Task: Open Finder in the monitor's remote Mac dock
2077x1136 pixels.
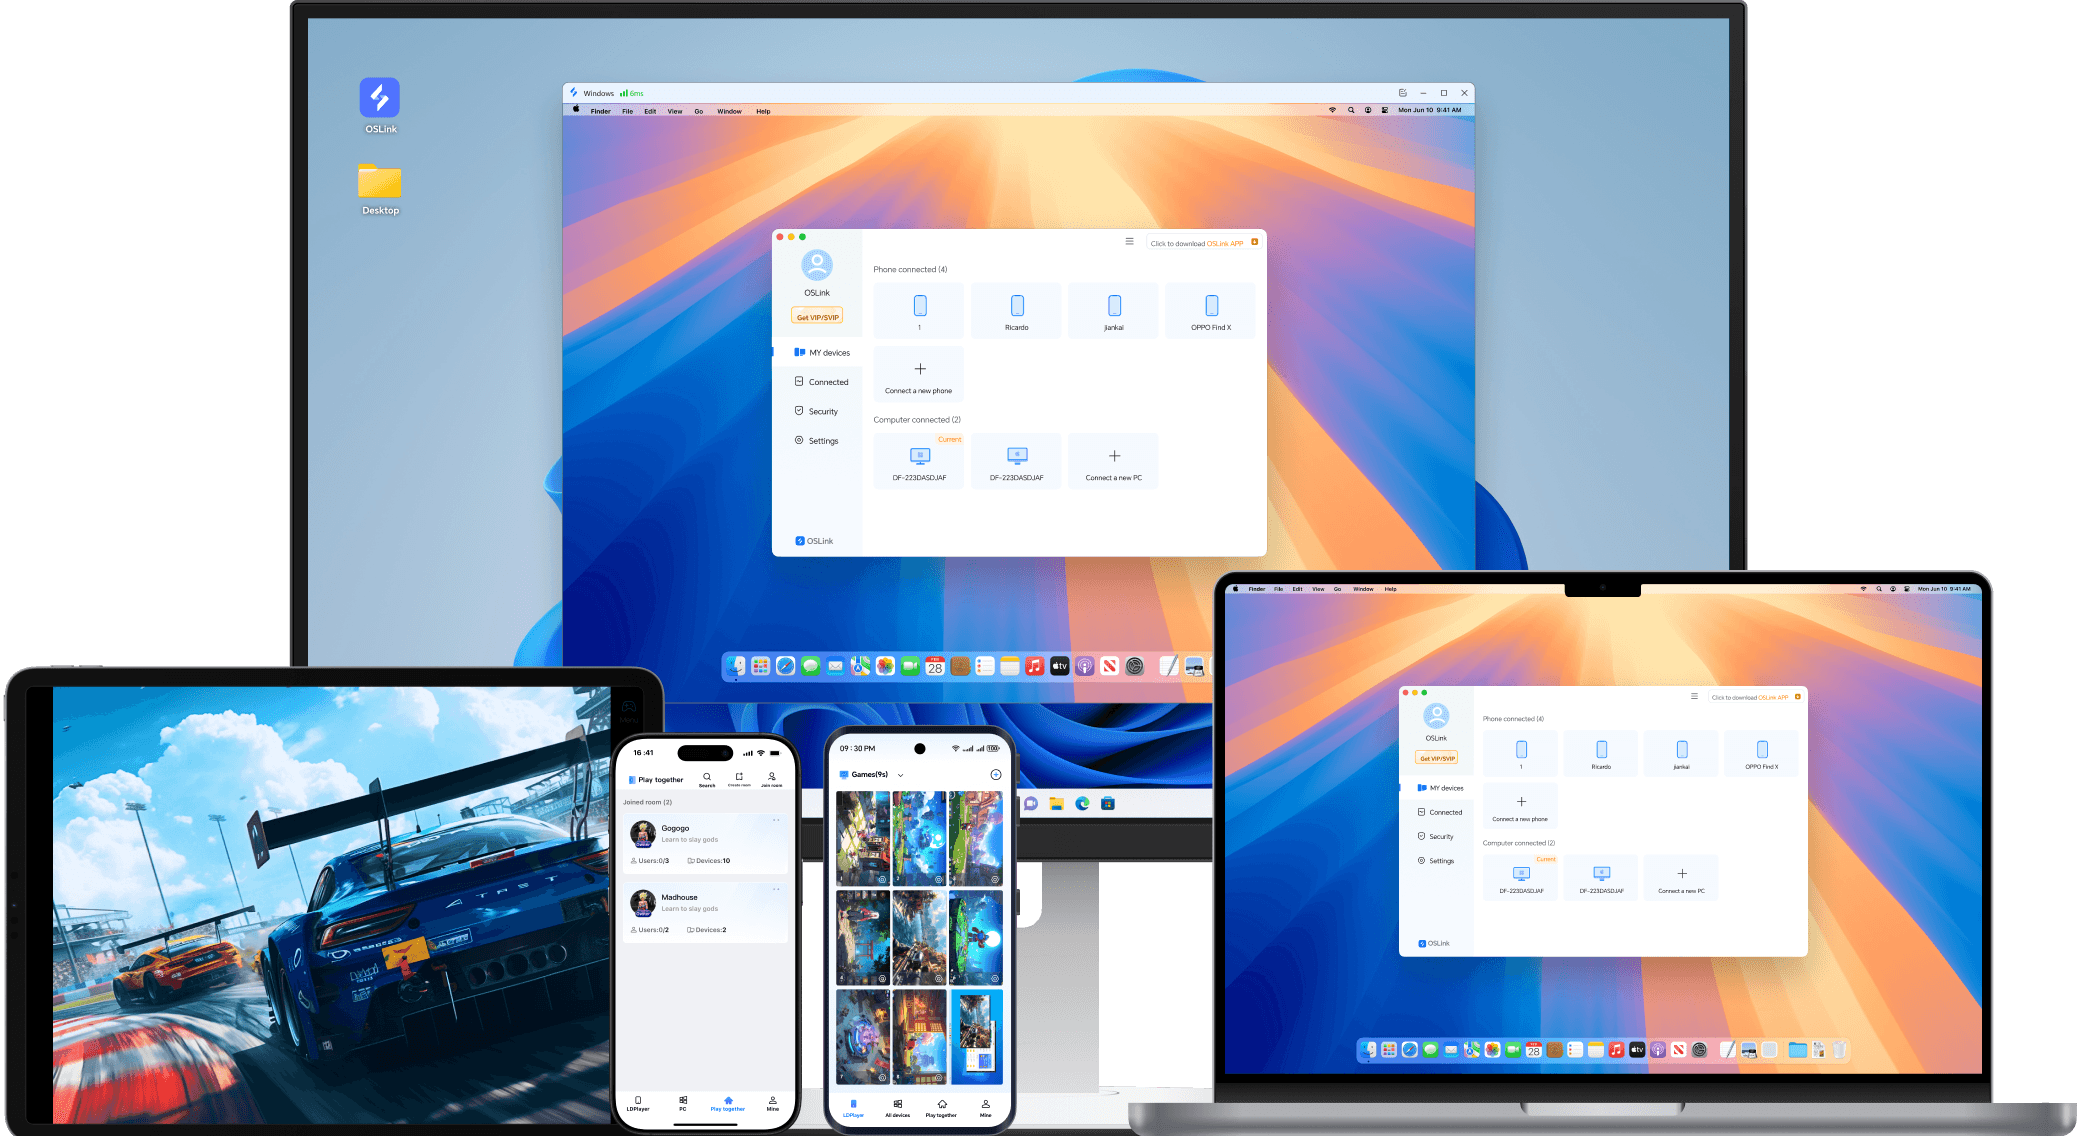Action: click(736, 666)
